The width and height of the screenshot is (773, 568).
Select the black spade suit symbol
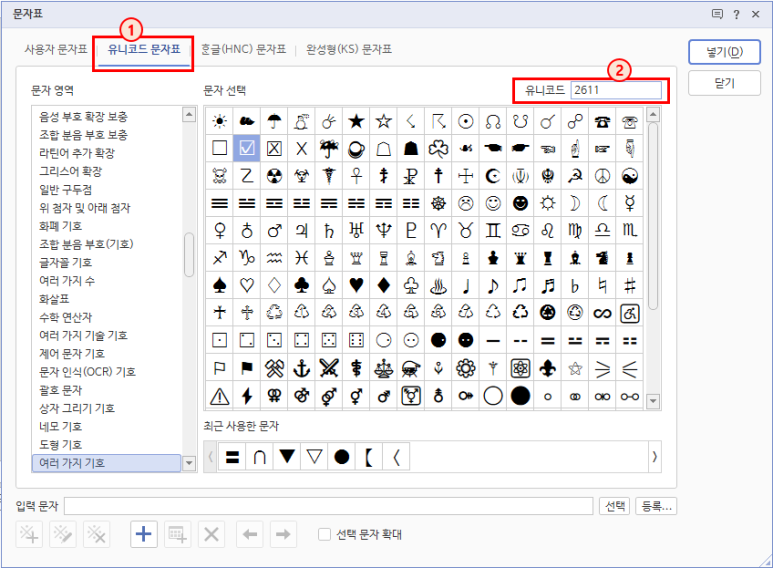(219, 285)
